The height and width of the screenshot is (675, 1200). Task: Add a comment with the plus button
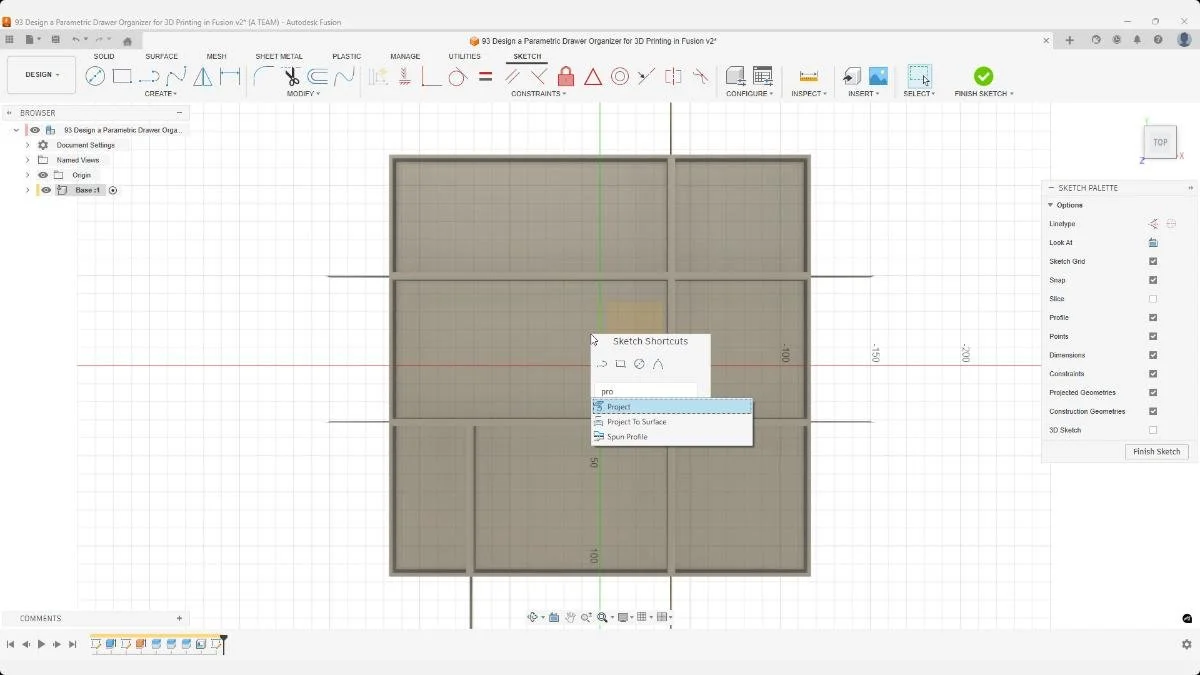click(178, 618)
